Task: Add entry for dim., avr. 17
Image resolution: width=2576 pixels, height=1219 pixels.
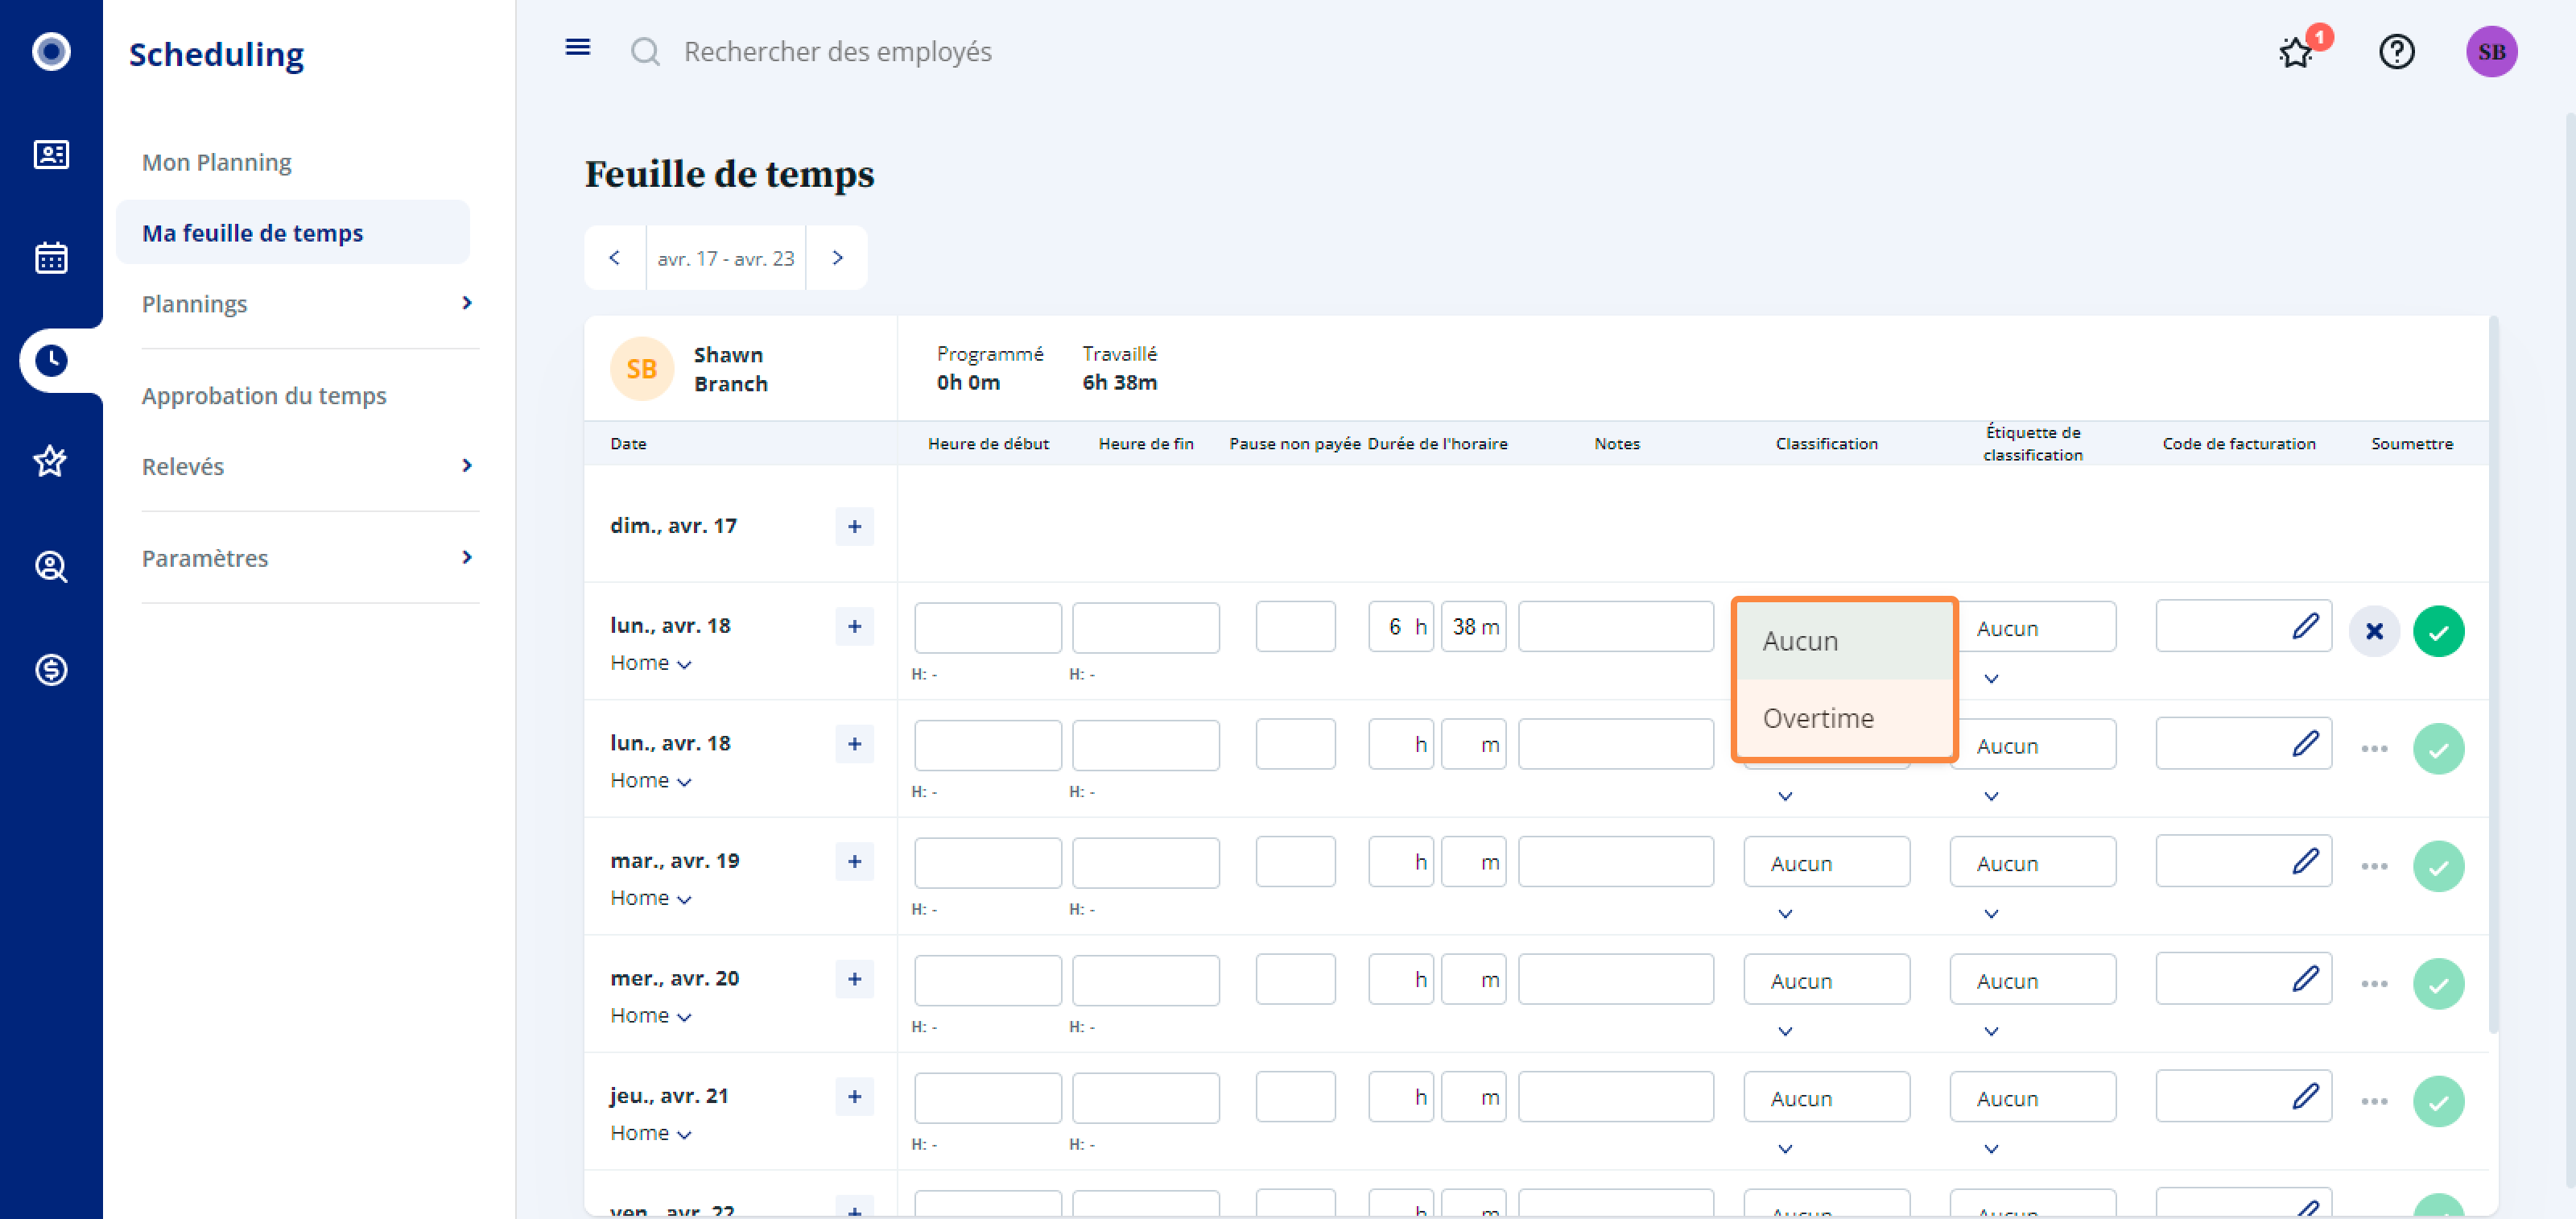Action: 854,527
